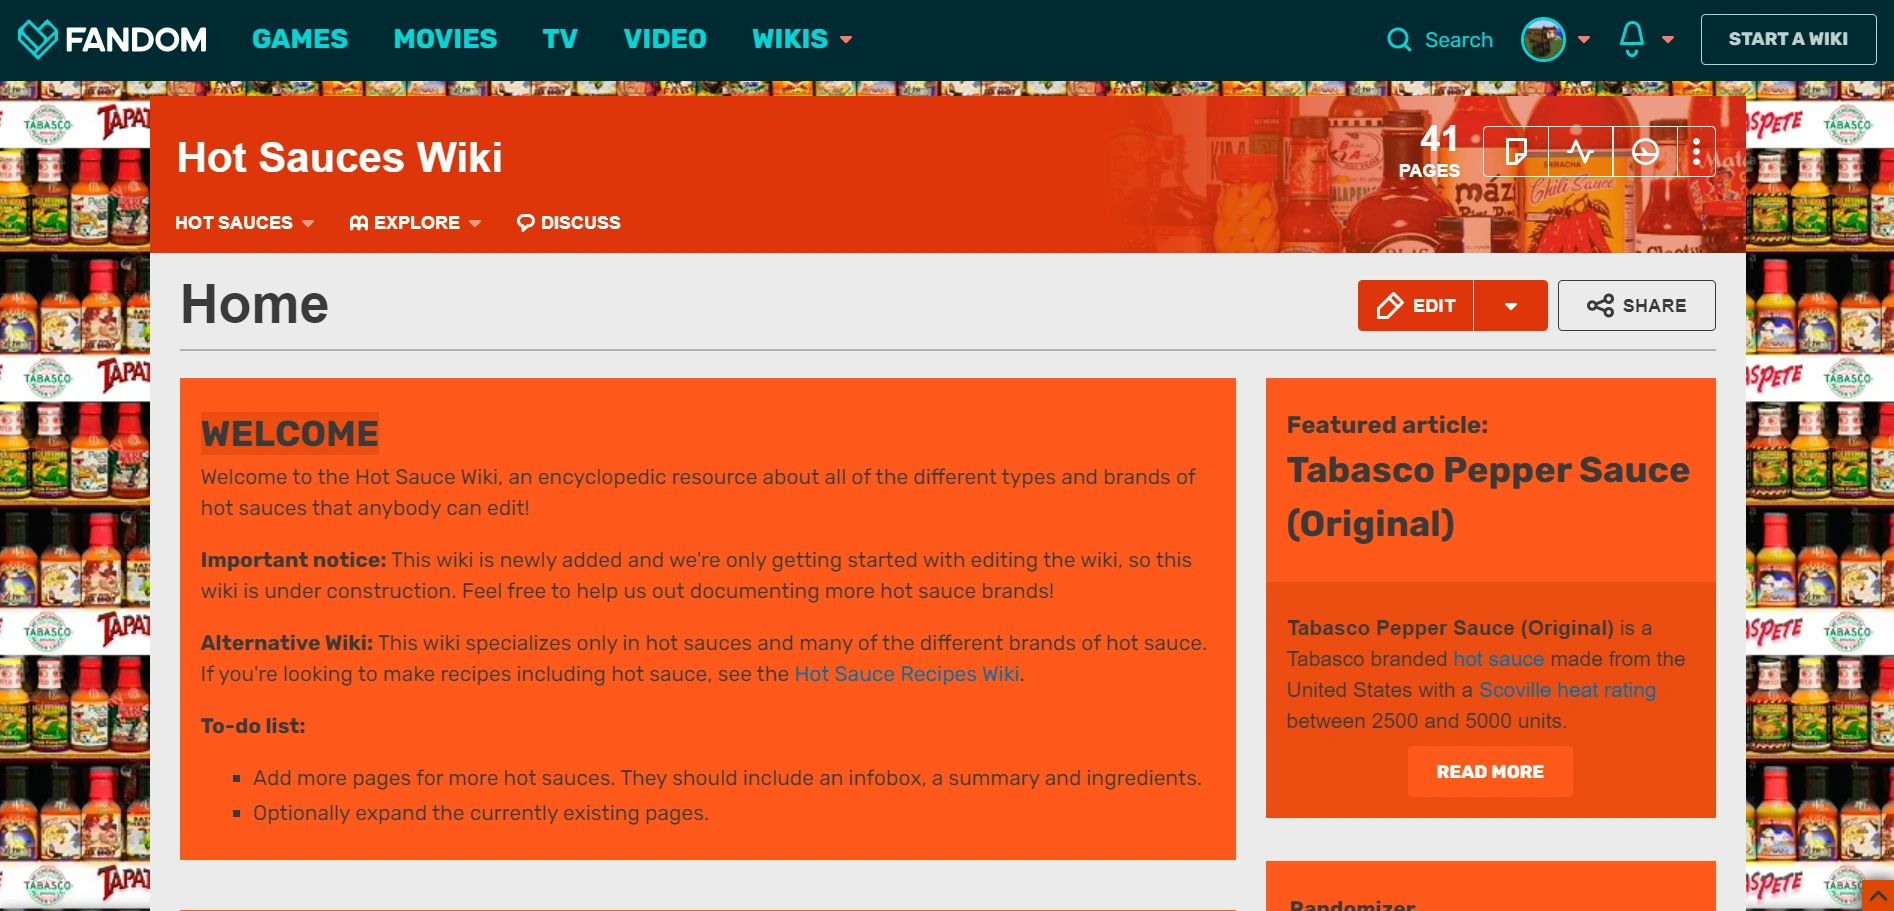Click the Tabasco Pepper Sauce (Original) heading
Screen dimensions: 1894x911
(x=1488, y=497)
